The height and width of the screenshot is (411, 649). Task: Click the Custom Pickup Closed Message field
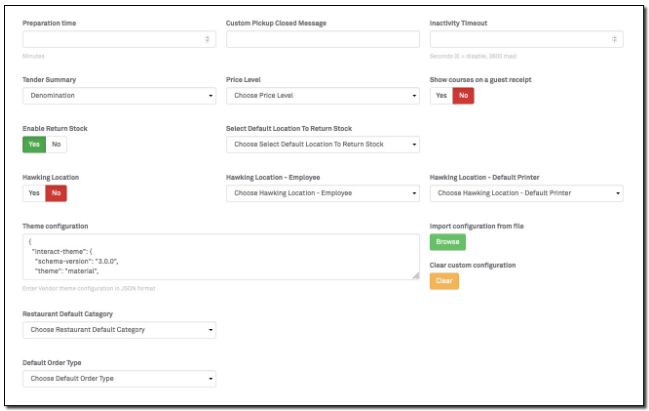(x=322, y=40)
